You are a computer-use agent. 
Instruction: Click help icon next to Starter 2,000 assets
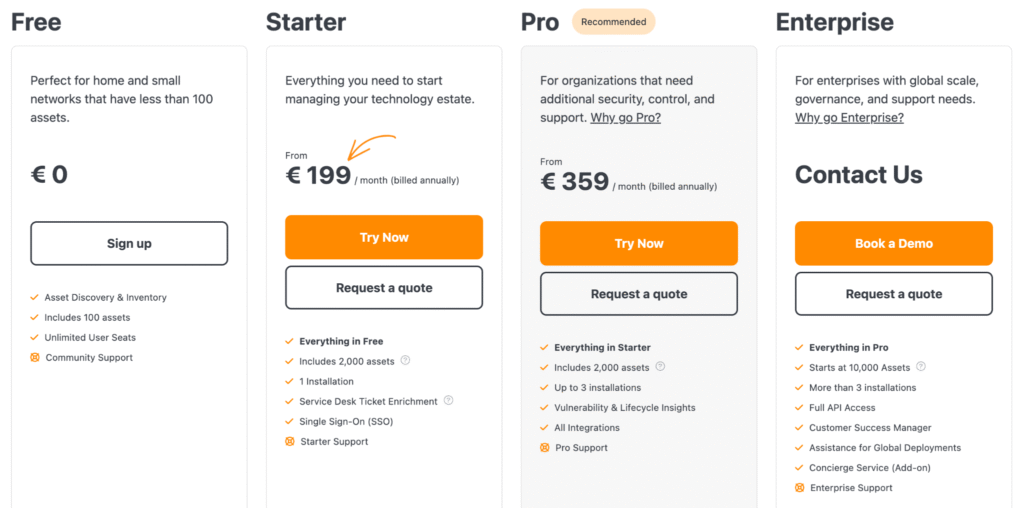click(405, 360)
